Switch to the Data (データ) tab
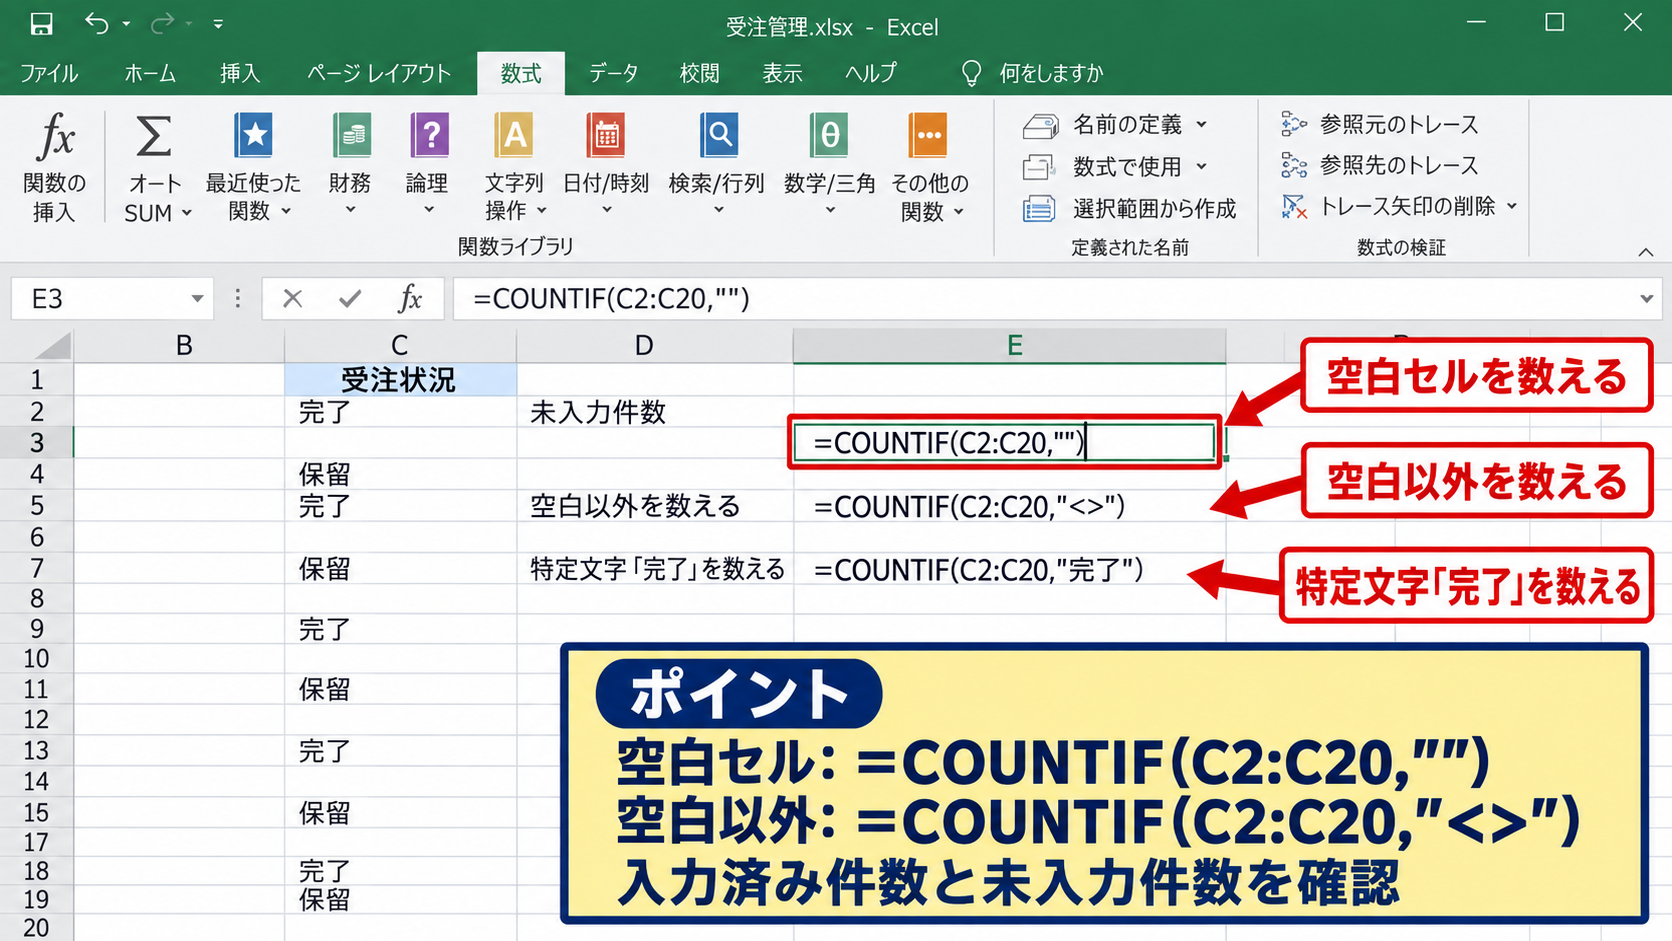The image size is (1672, 941). (x=613, y=73)
